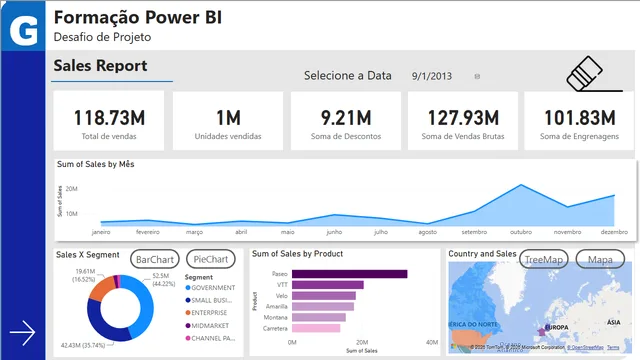Click the EUROPA label on the map
Image resolution: width=640 pixels, height=360 pixels.
[557, 327]
